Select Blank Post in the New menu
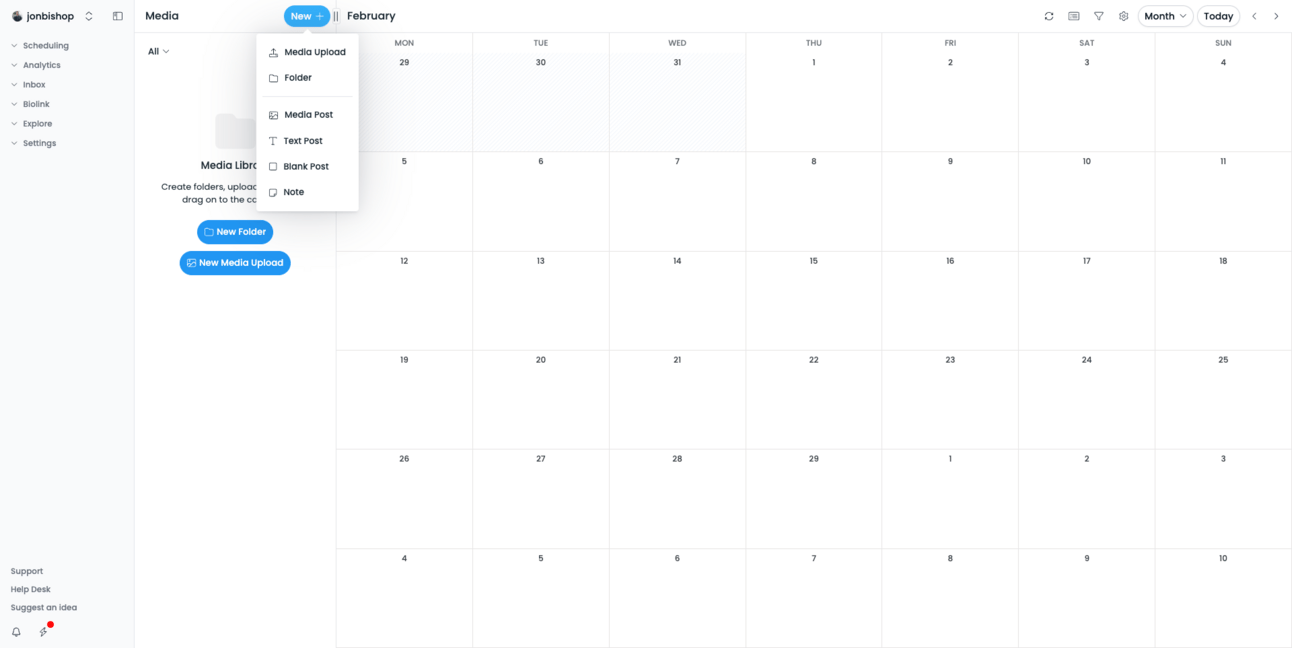 coord(307,167)
